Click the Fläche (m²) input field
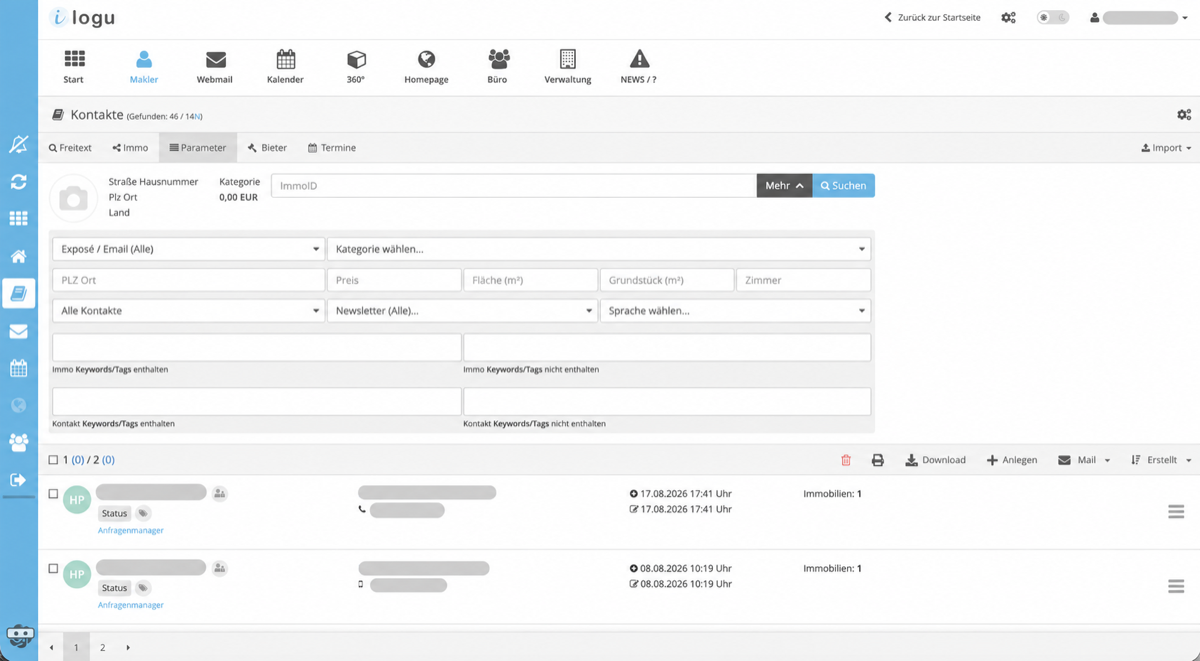Image resolution: width=1200 pixels, height=661 pixels. [x=530, y=280]
